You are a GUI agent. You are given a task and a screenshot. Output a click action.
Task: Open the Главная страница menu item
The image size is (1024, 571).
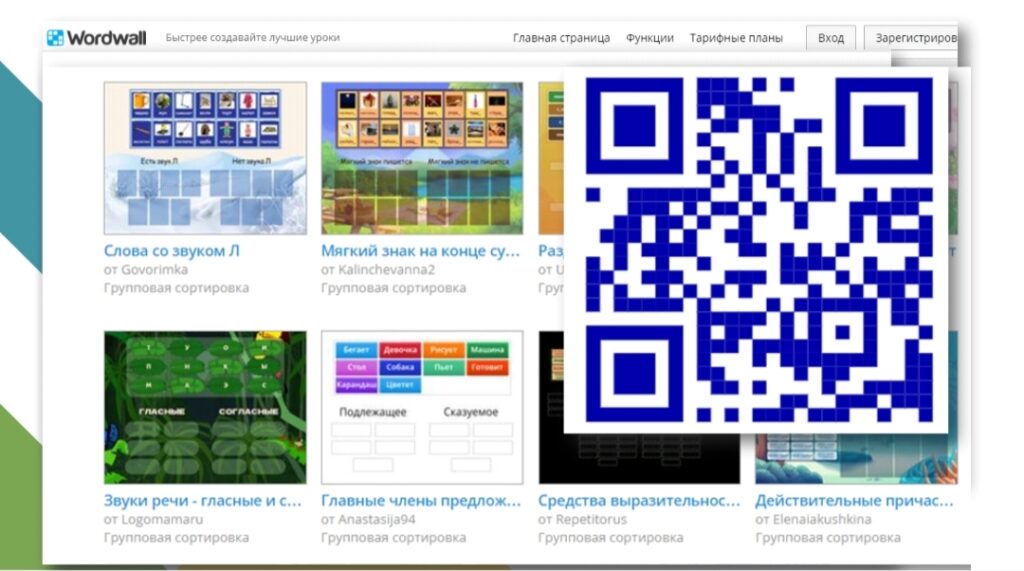coord(561,38)
